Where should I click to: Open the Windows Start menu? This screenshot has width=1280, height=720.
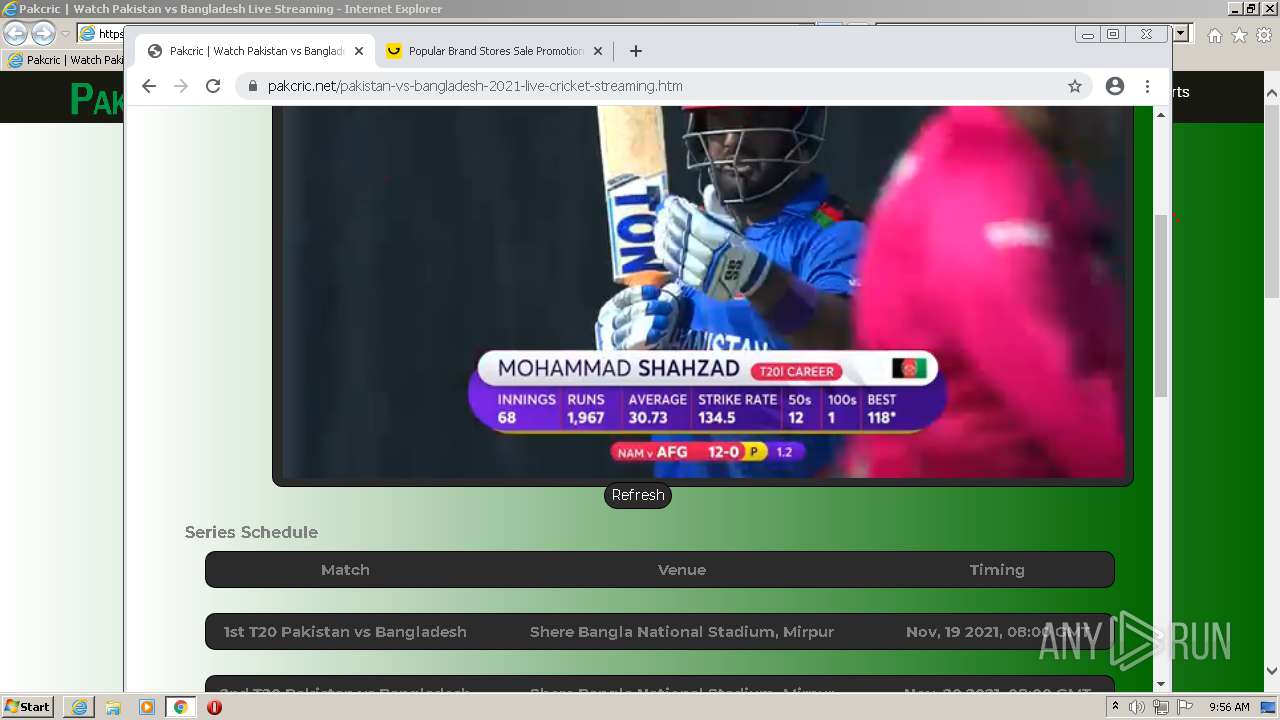[27, 707]
